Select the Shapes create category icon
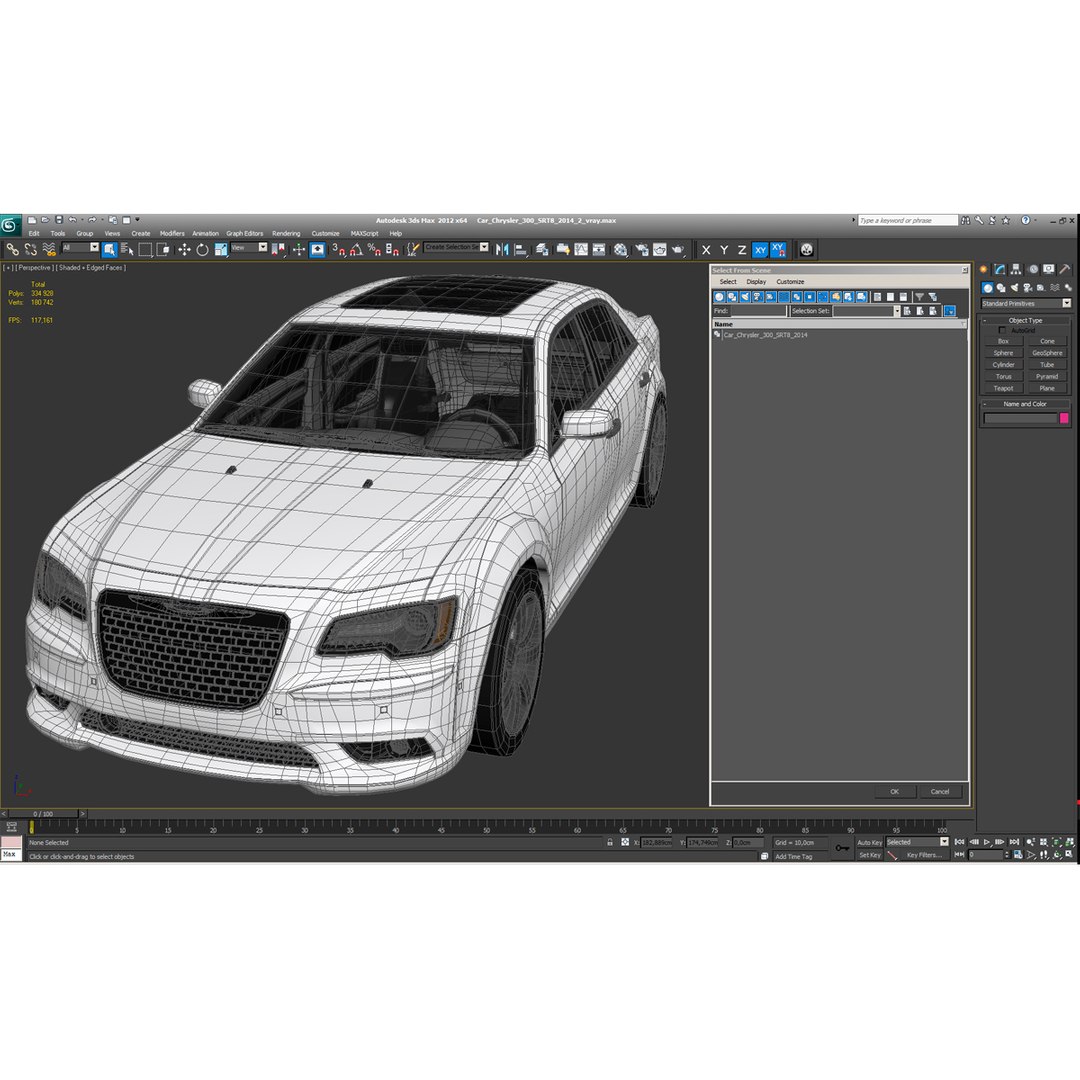This screenshot has height=1080, width=1080. click(1001, 288)
